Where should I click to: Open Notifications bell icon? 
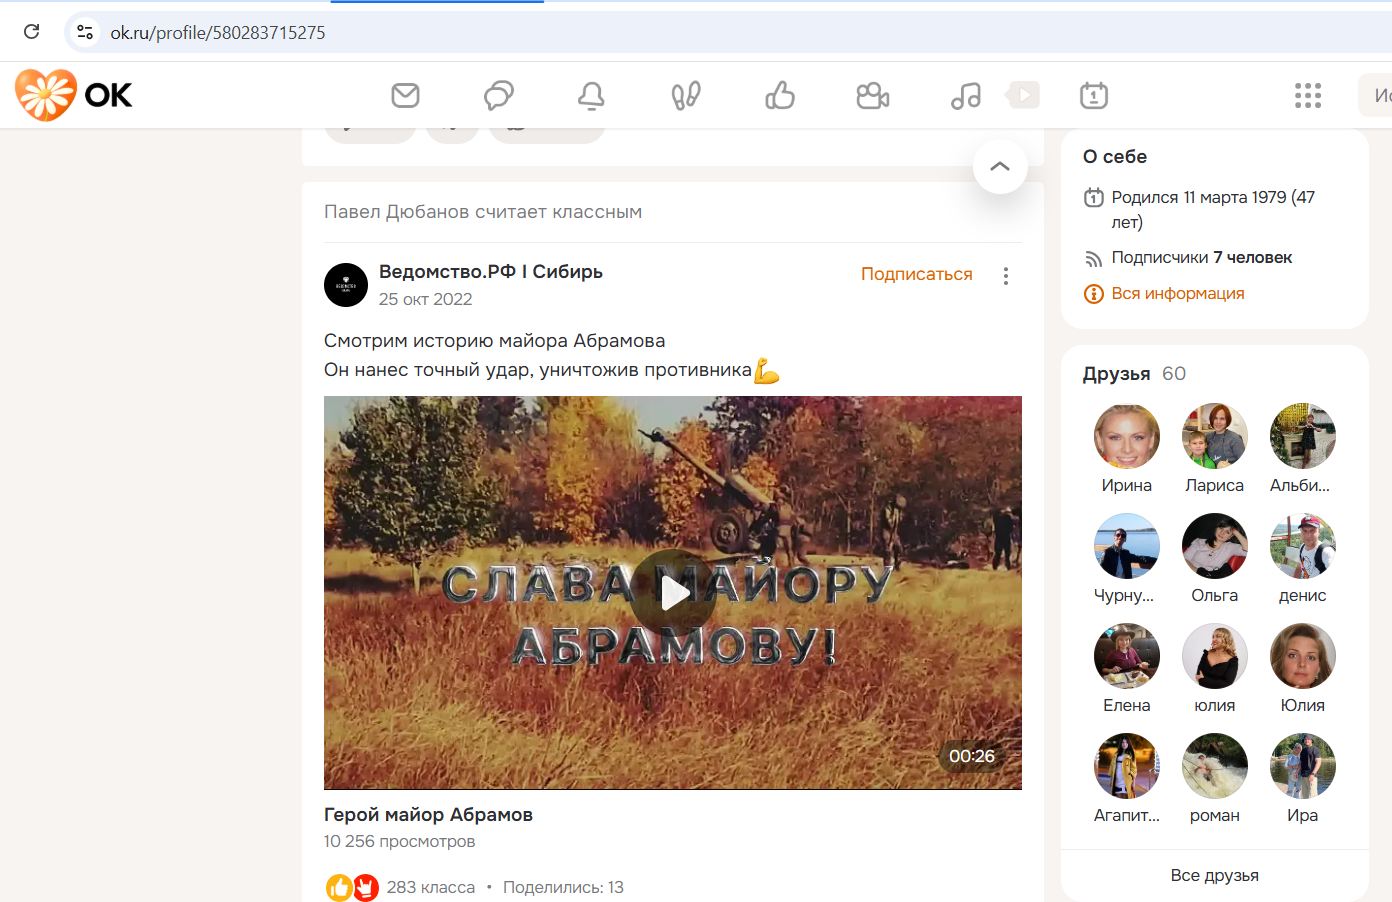pyautogui.click(x=591, y=95)
